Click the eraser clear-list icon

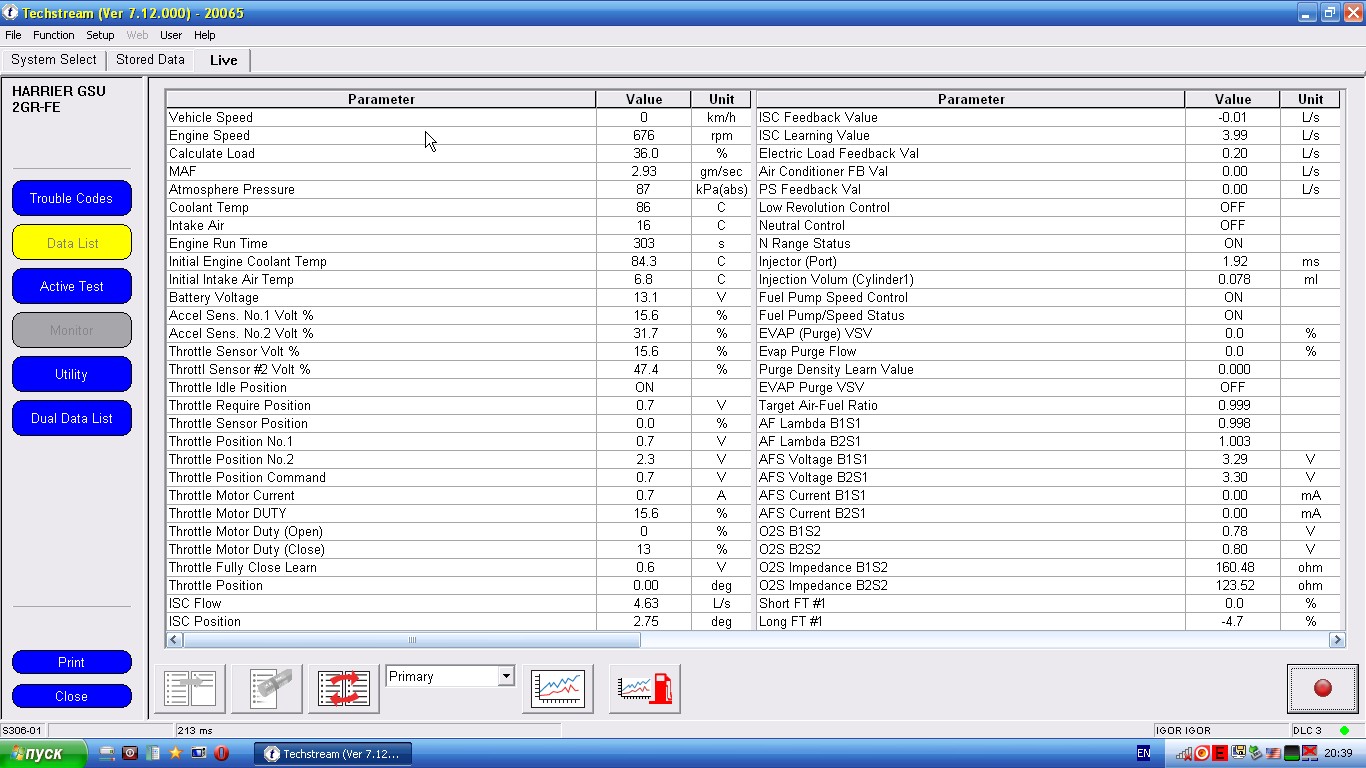pyautogui.click(x=267, y=688)
